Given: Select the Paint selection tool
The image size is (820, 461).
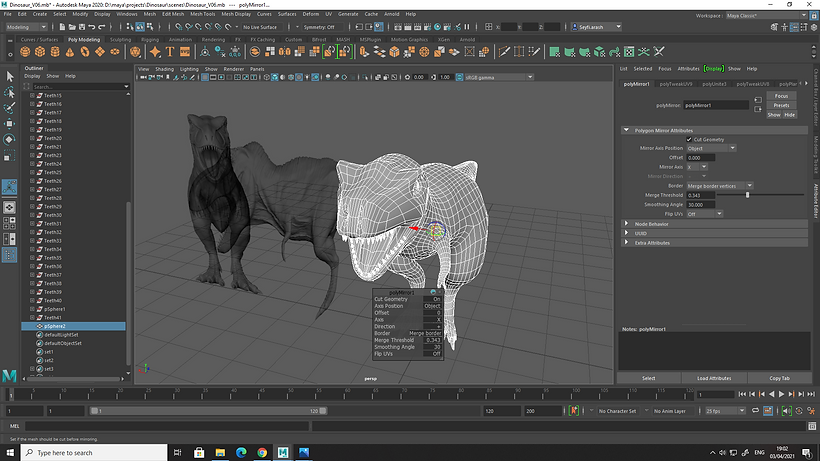Looking at the screenshot, I should (9, 108).
